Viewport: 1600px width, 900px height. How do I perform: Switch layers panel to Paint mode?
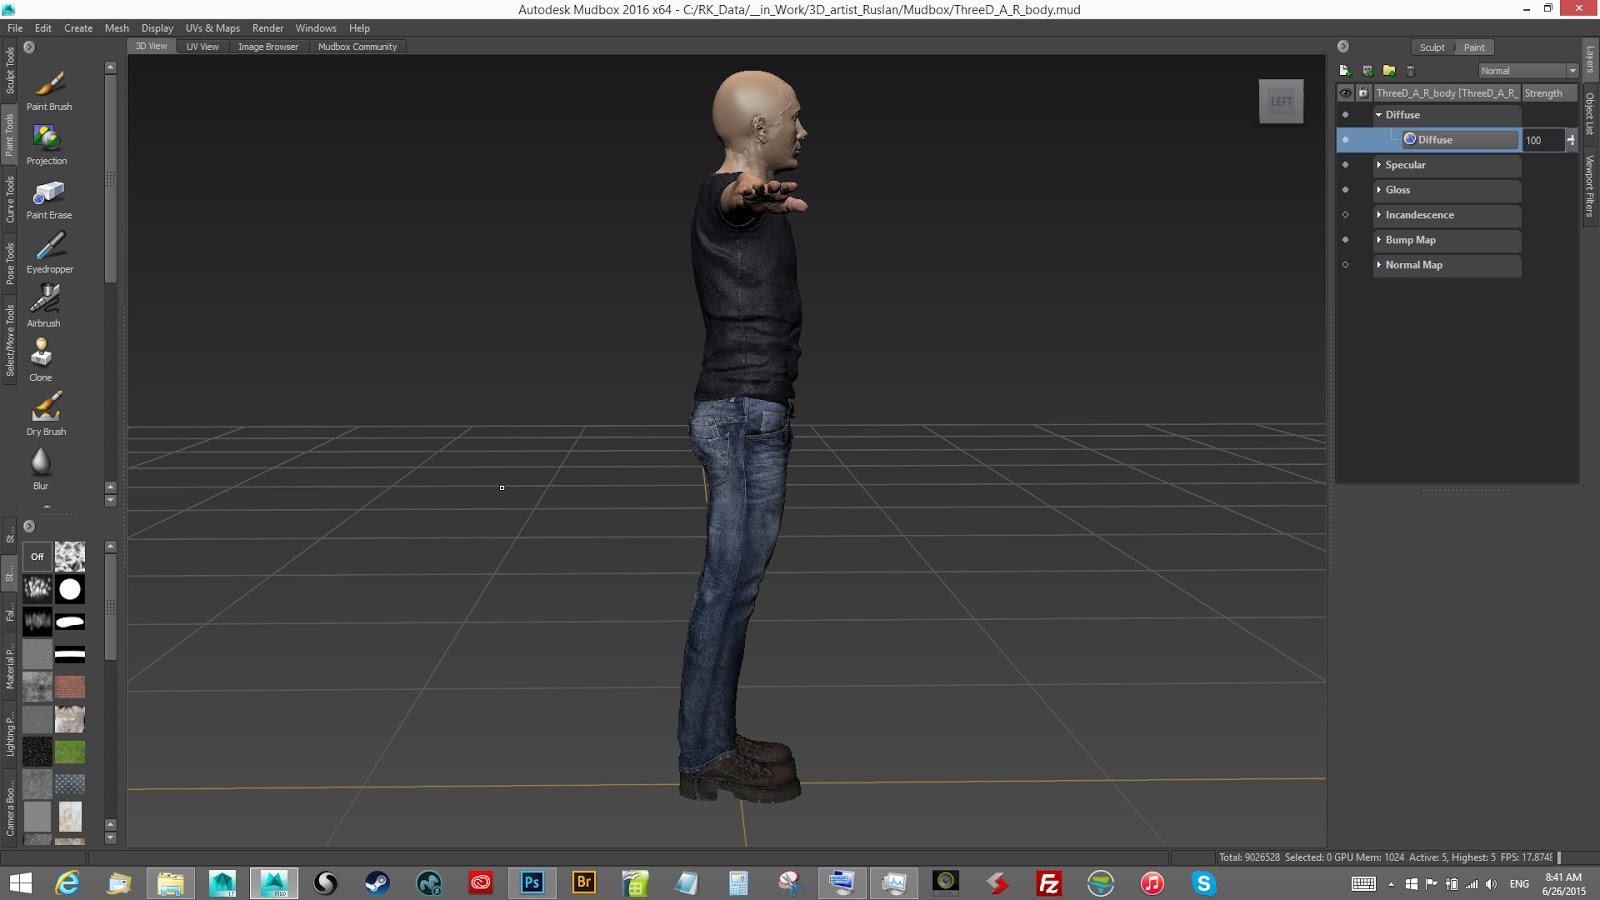click(x=1474, y=47)
